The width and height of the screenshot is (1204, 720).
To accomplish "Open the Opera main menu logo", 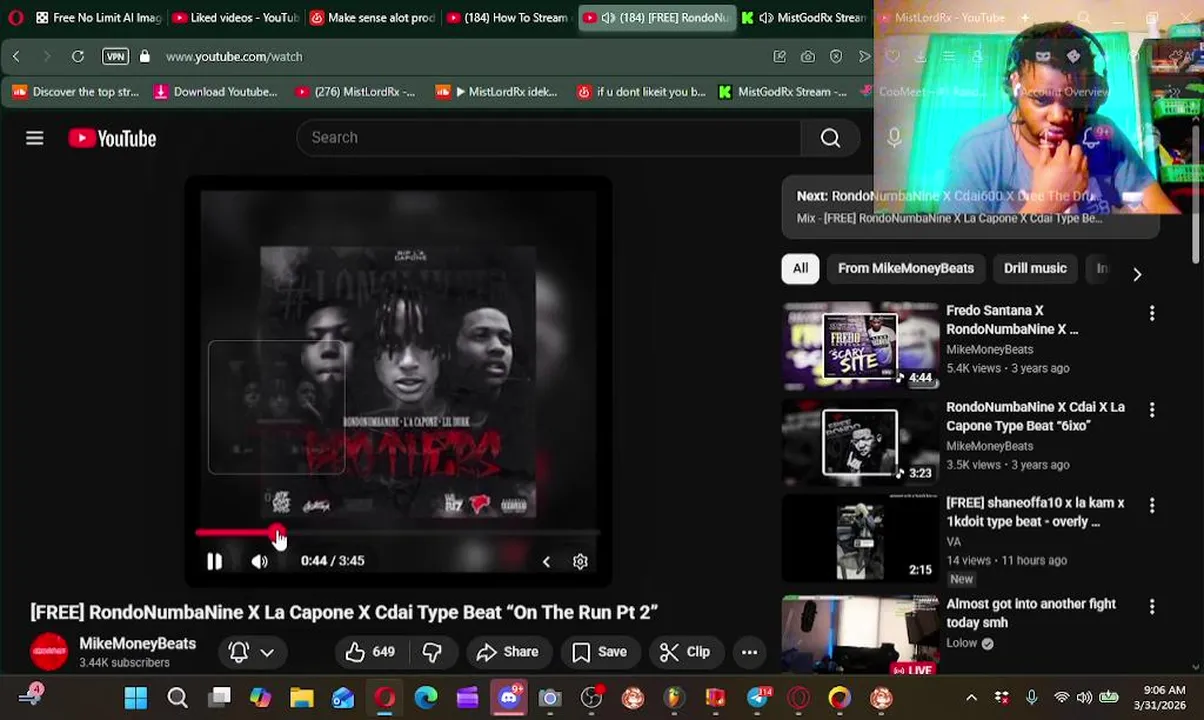I will click(x=15, y=17).
